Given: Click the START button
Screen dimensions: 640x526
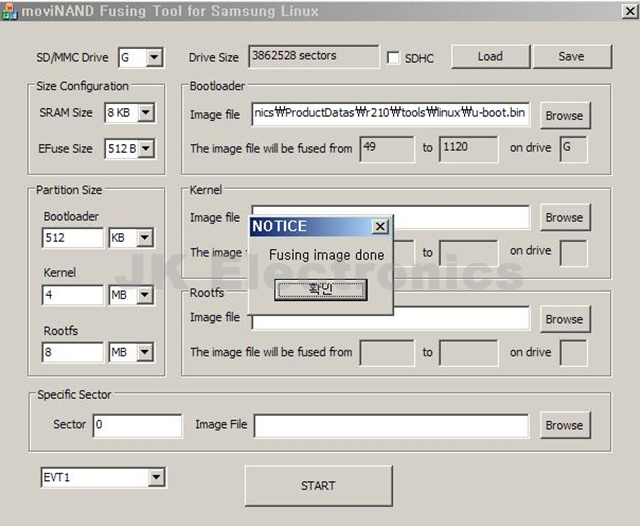Looking at the screenshot, I should click(319, 486).
